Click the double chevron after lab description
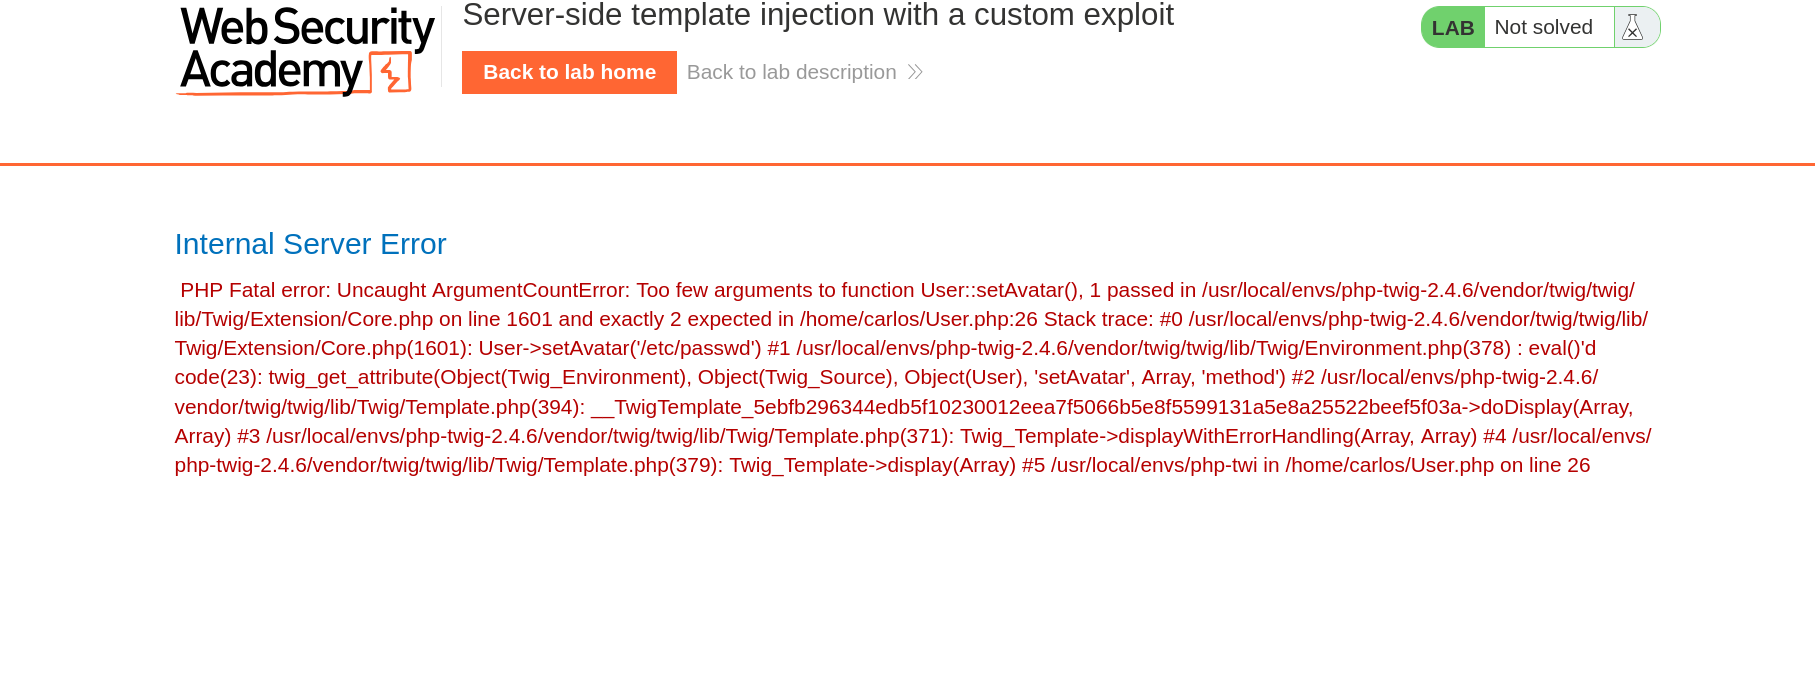The image size is (1815, 682). [915, 72]
